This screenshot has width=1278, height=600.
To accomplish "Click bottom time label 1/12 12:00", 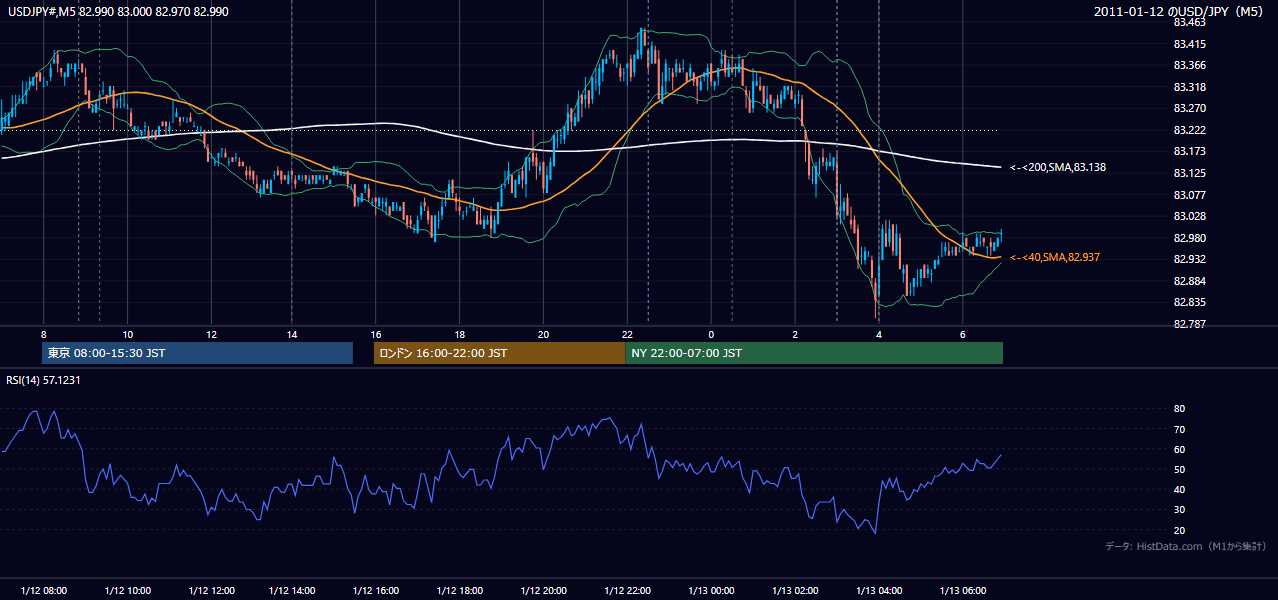I will pyautogui.click(x=210, y=591).
